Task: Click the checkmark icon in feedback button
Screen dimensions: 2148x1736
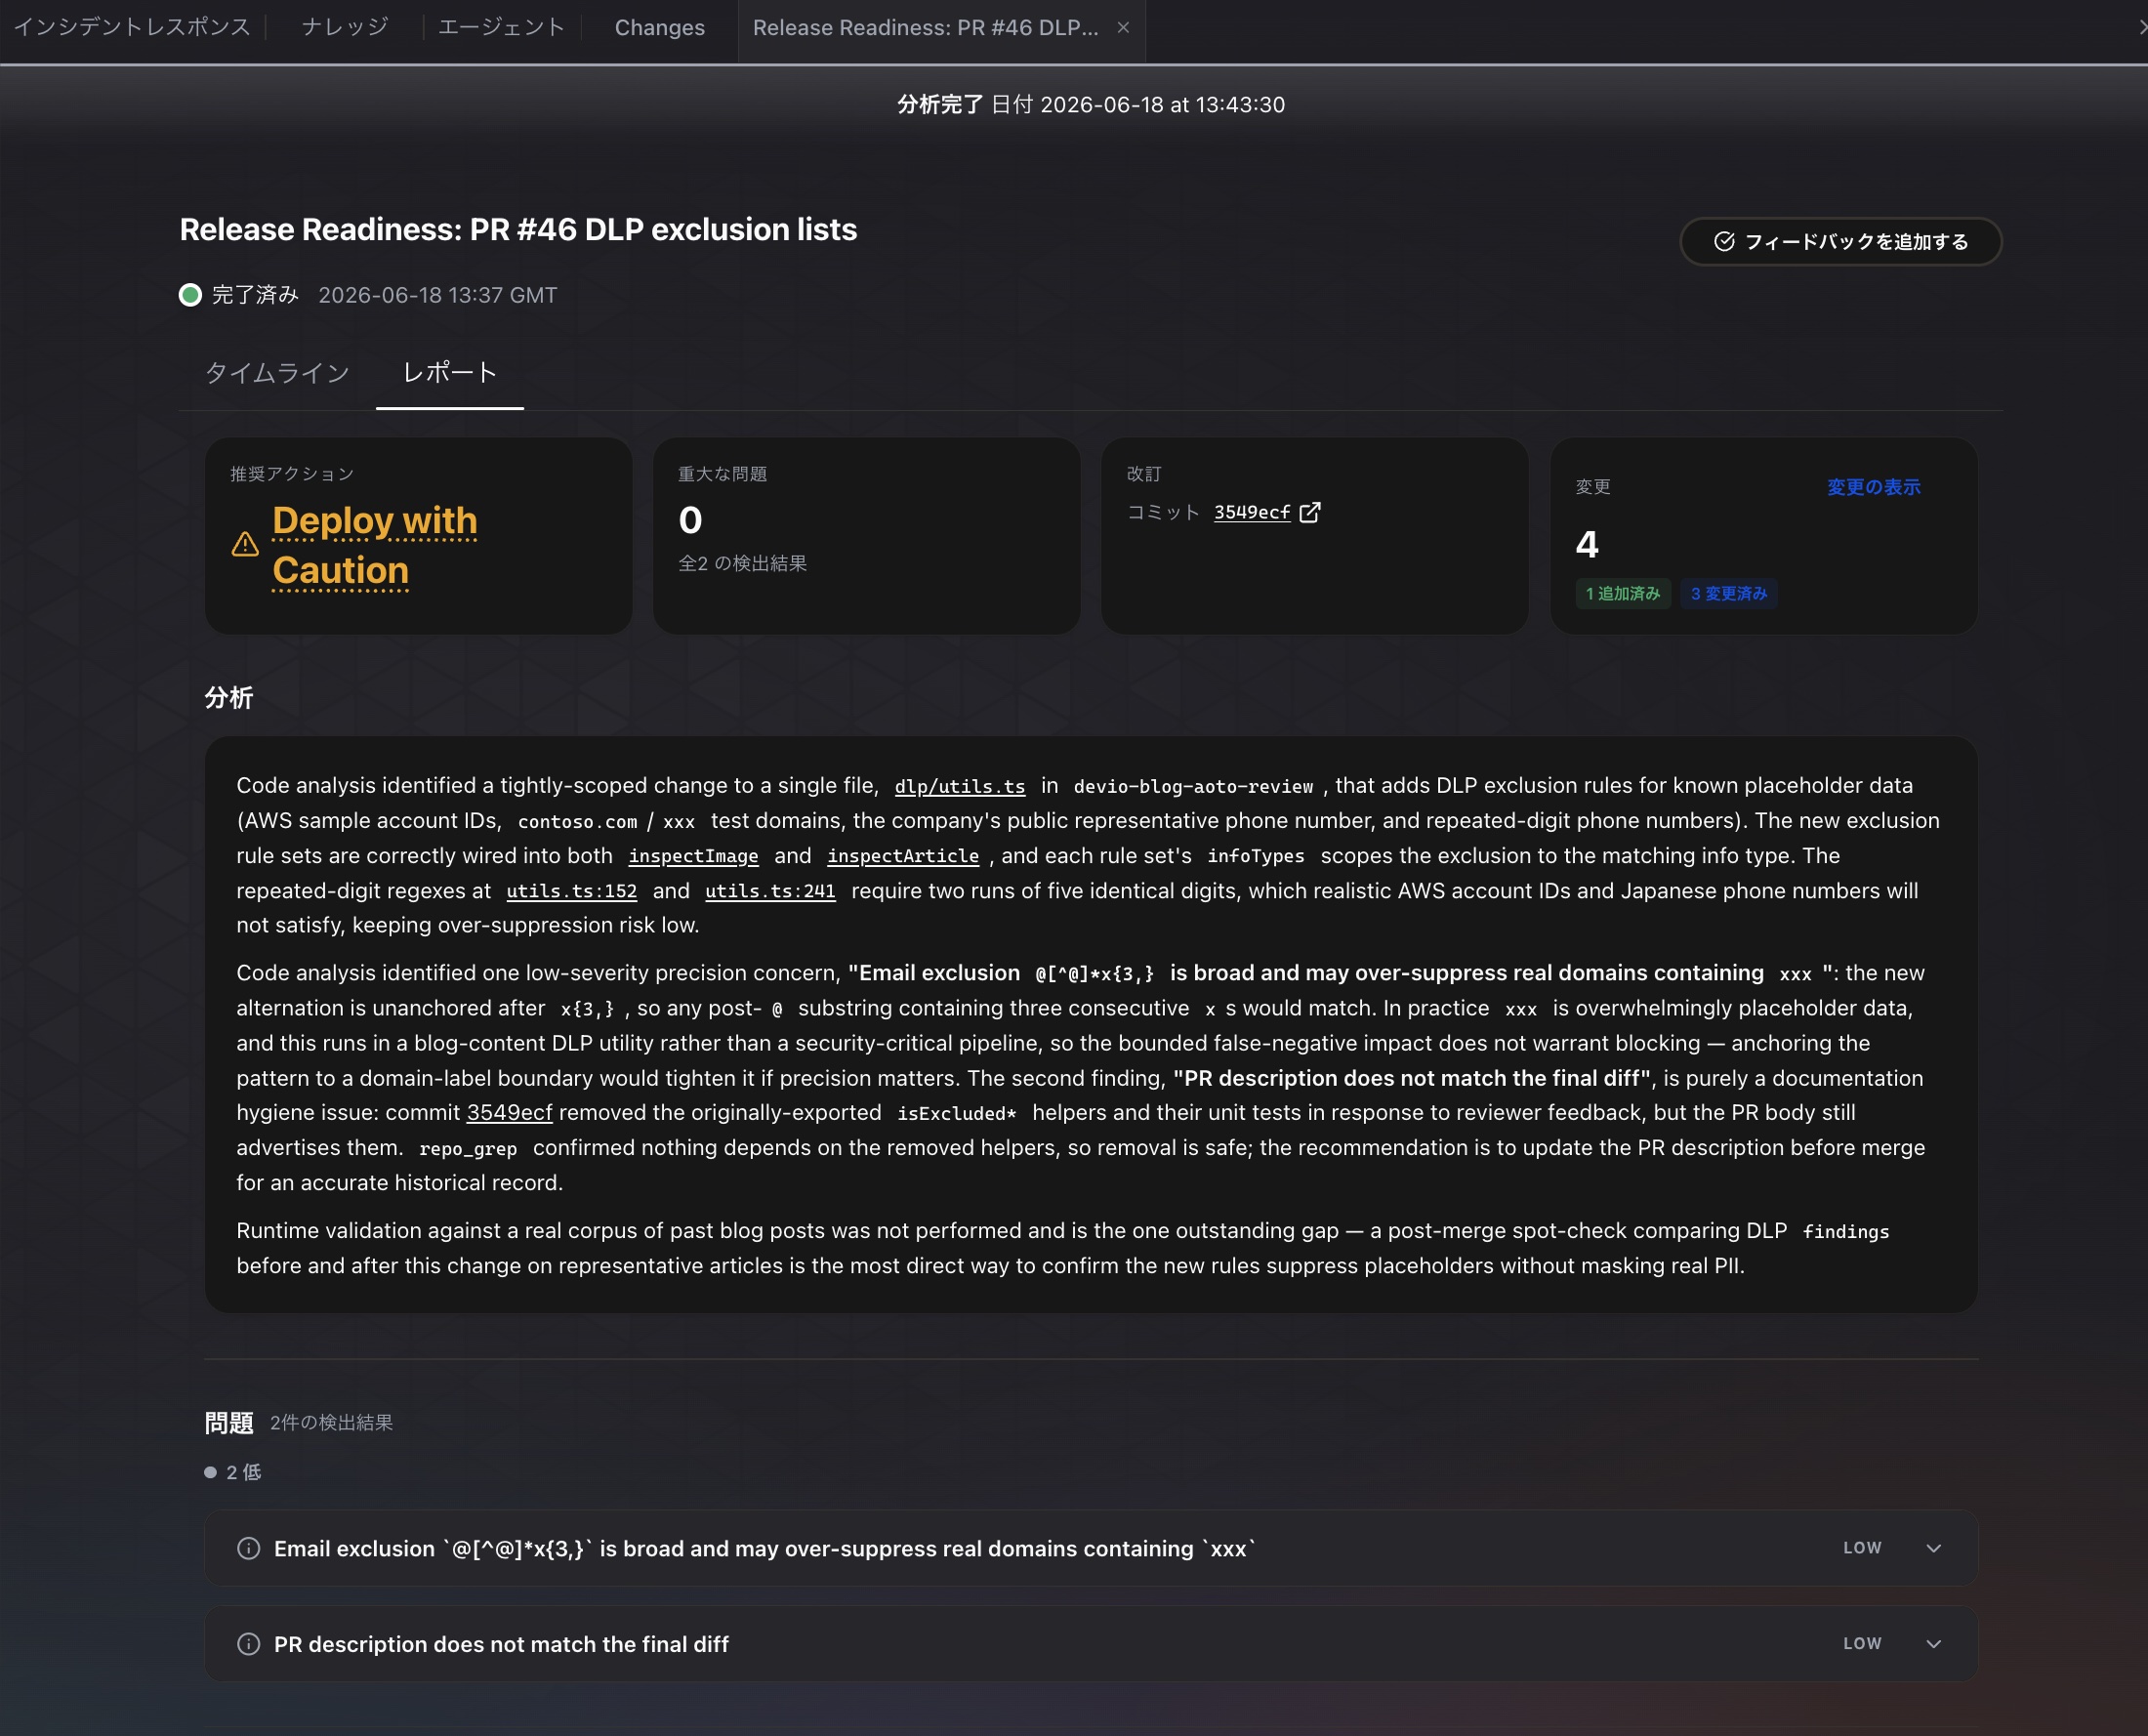Action: 1723,241
